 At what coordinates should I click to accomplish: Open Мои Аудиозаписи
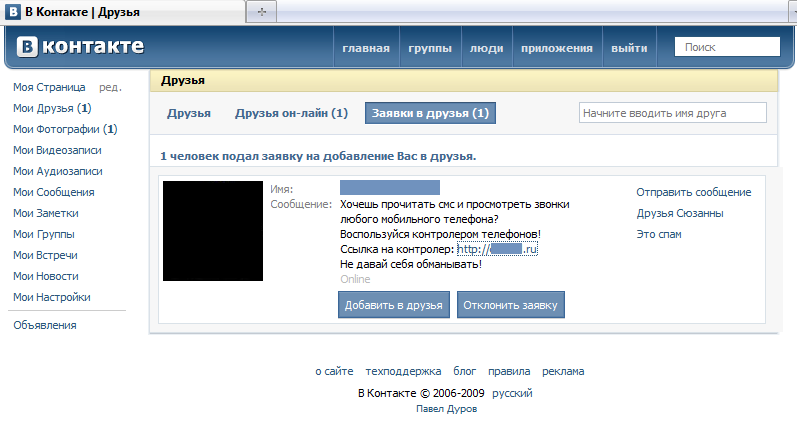(x=57, y=171)
